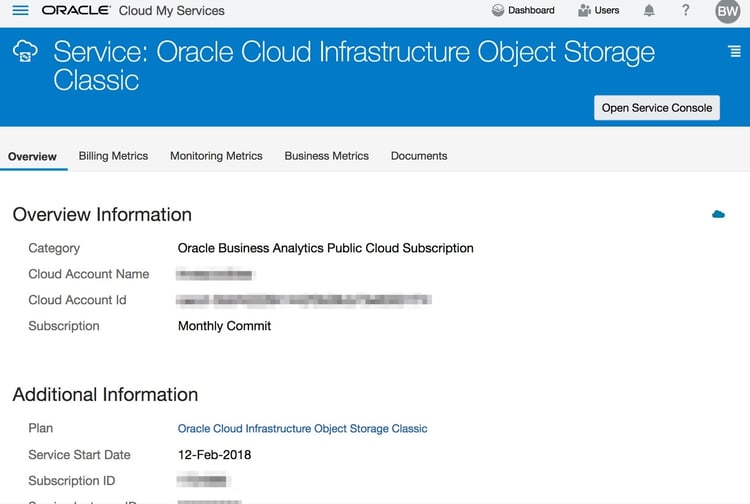The width and height of the screenshot is (750, 504).
Task: Open the Oracle Cloud Infrastructure Object Storage Classic plan link
Action: (302, 428)
